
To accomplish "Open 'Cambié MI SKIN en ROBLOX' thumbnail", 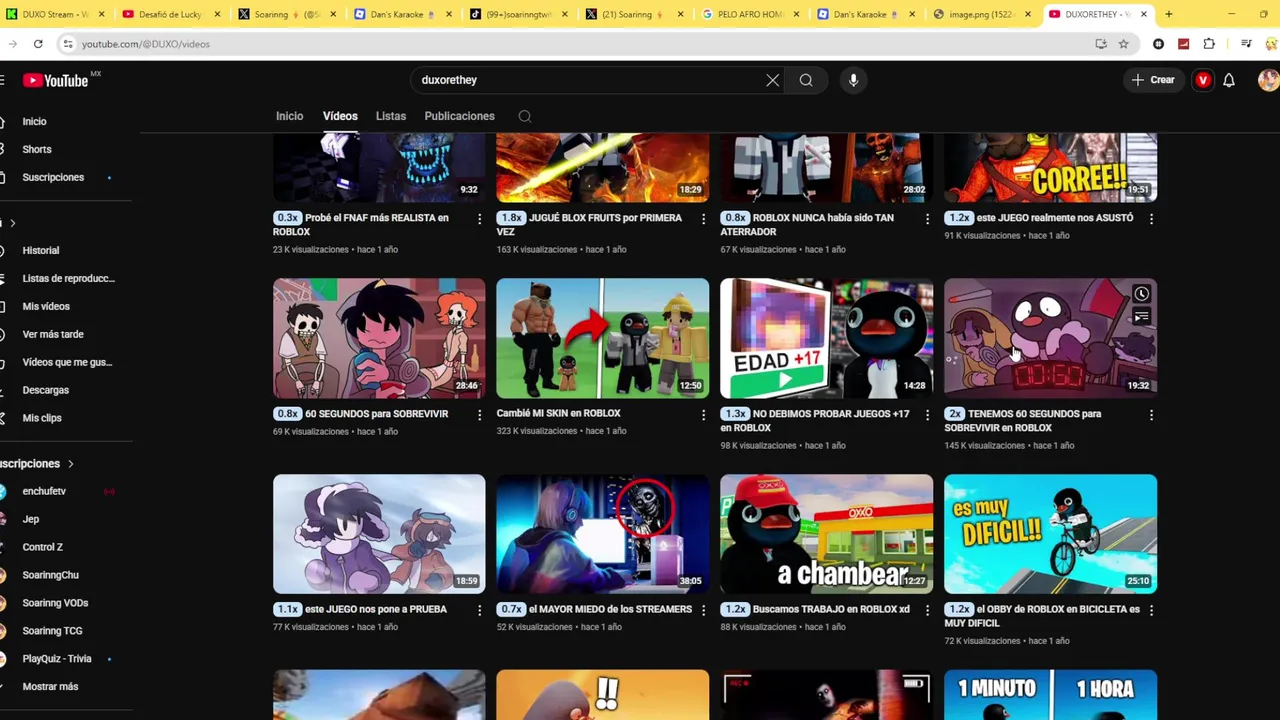I will point(603,338).
